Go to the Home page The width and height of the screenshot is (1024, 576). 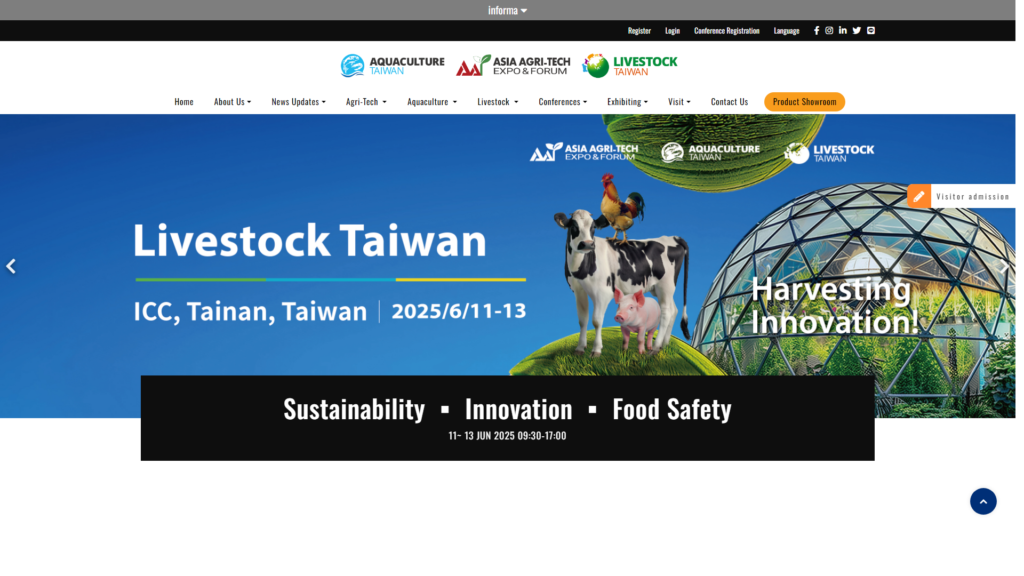tap(184, 102)
